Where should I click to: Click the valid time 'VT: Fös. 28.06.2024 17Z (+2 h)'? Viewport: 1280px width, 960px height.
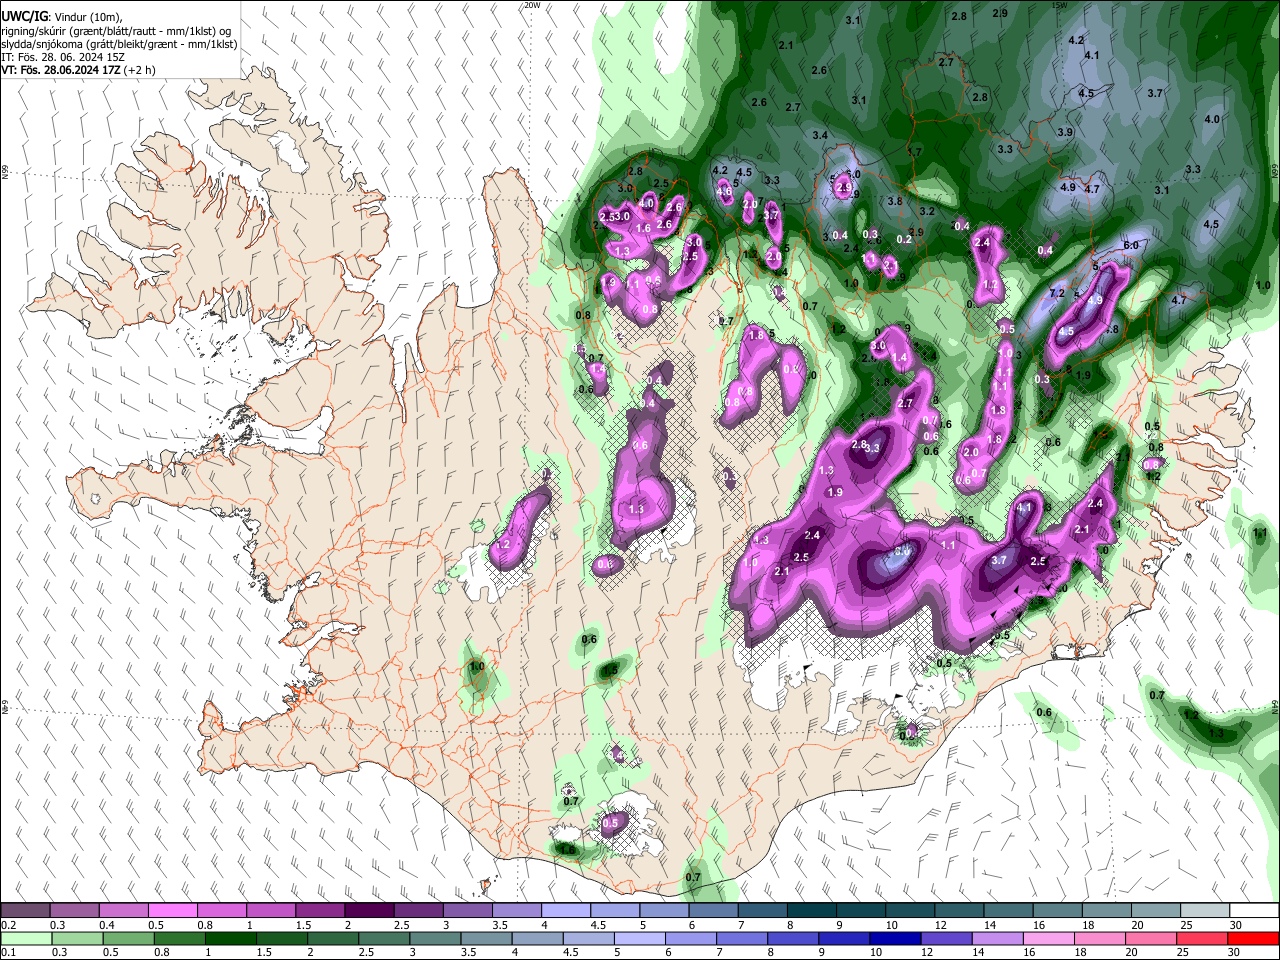pos(76,70)
